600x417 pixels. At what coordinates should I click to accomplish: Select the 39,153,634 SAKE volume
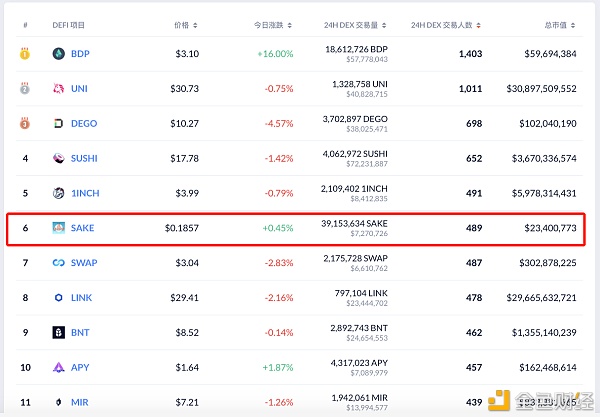pyautogui.click(x=354, y=223)
